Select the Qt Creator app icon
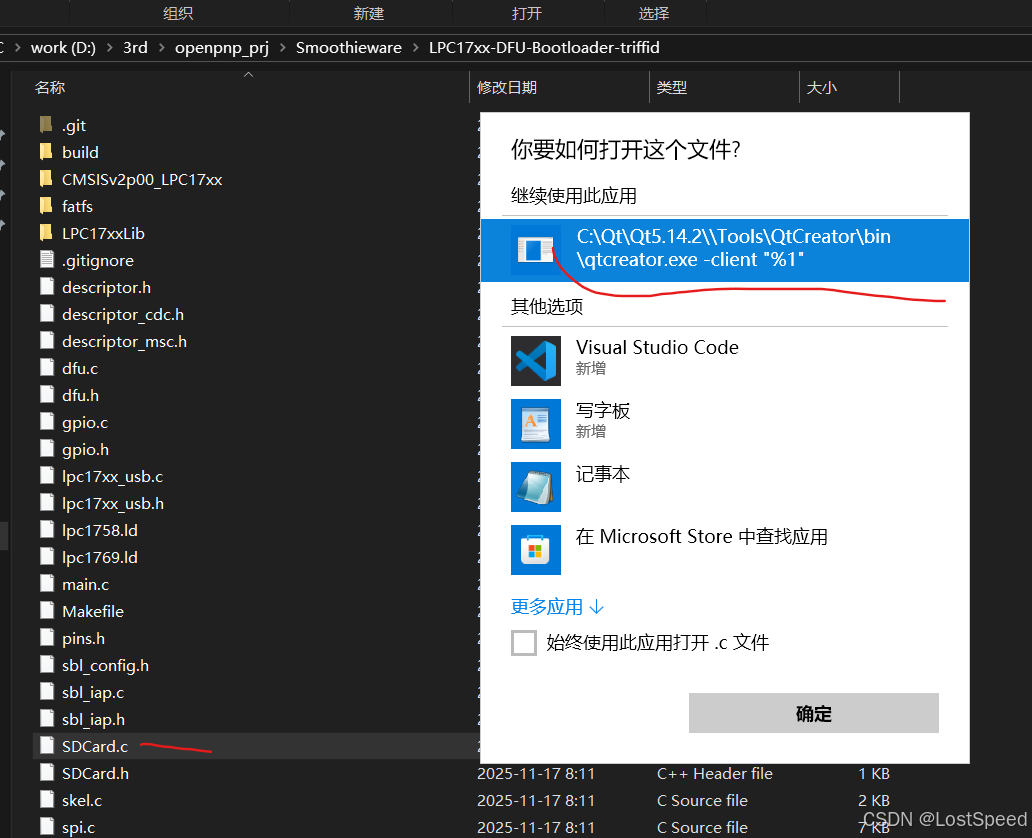This screenshot has height=838, width=1032. (536, 250)
